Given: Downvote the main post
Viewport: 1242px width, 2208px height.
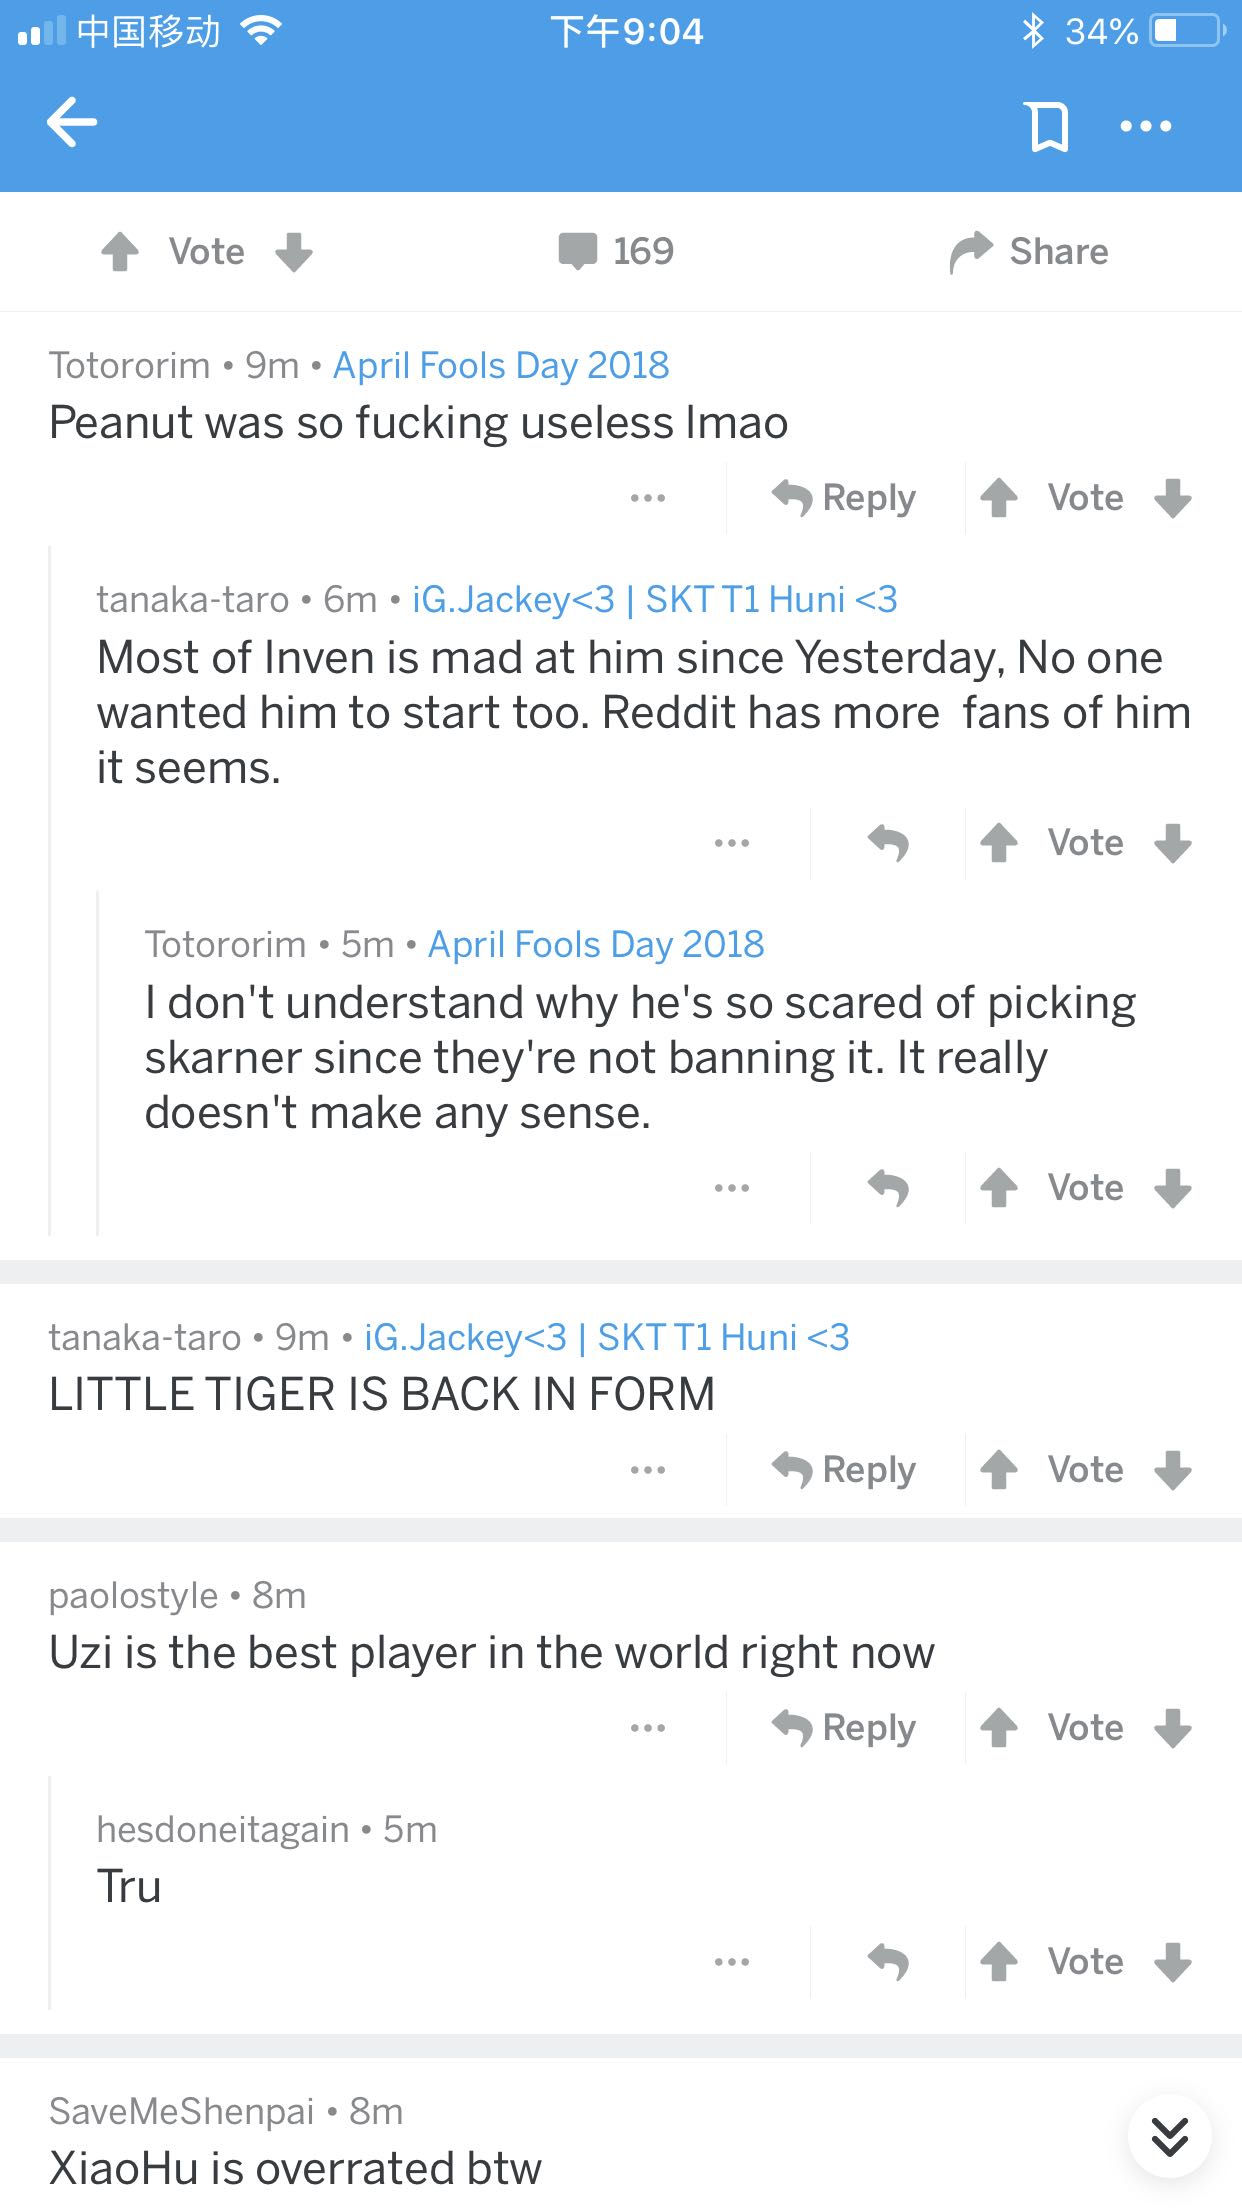Looking at the screenshot, I should 294,252.
